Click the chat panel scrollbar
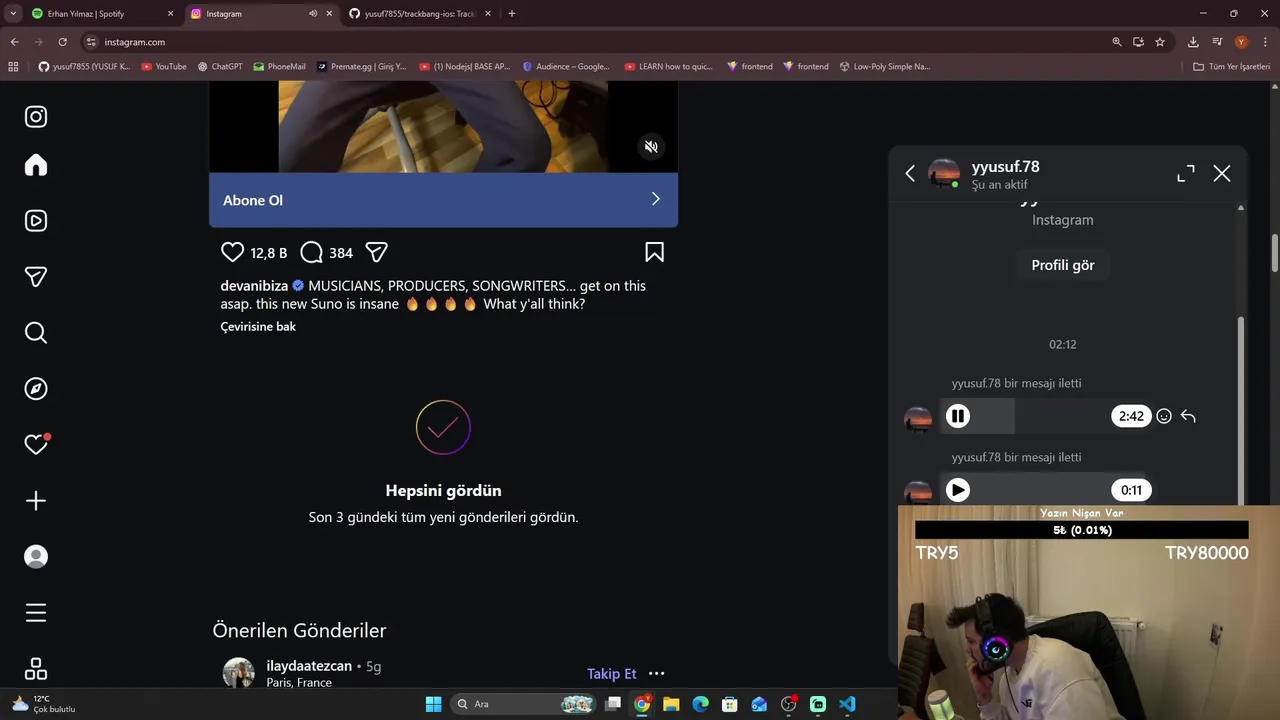The height and width of the screenshot is (720, 1280). [x=1241, y=410]
